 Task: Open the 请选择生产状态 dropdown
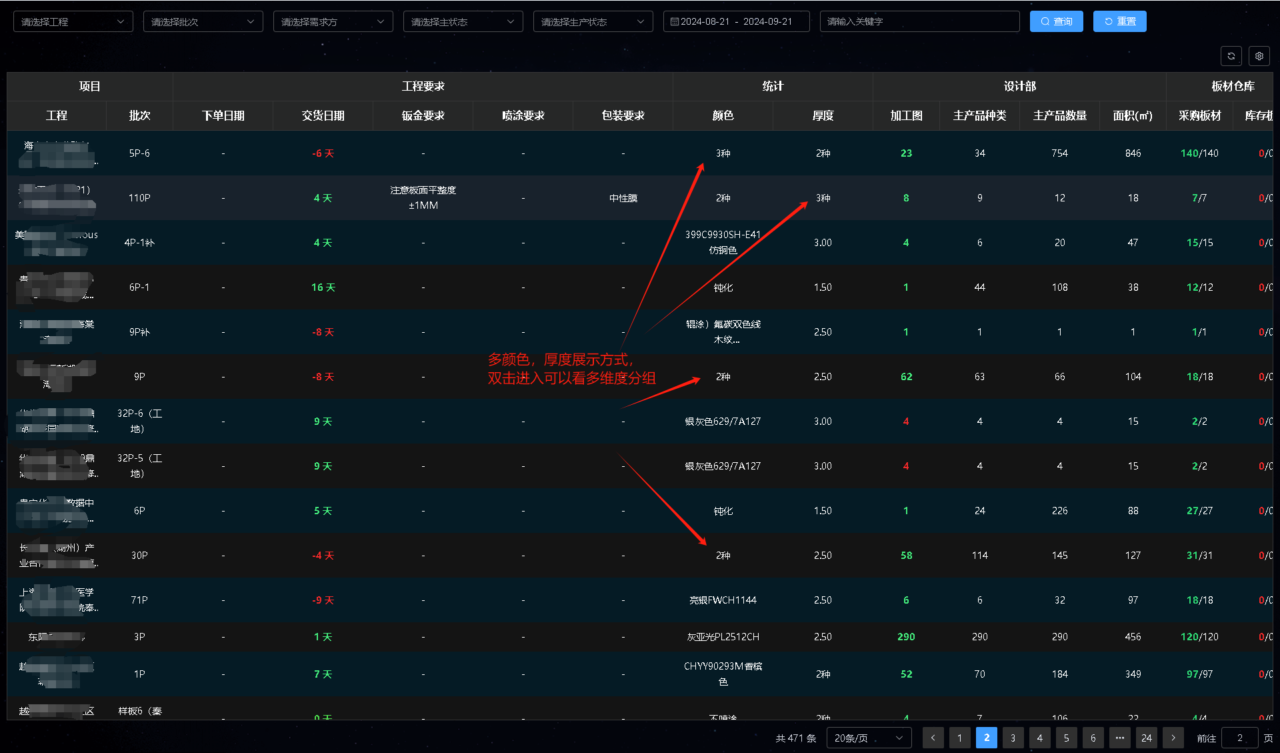593,21
